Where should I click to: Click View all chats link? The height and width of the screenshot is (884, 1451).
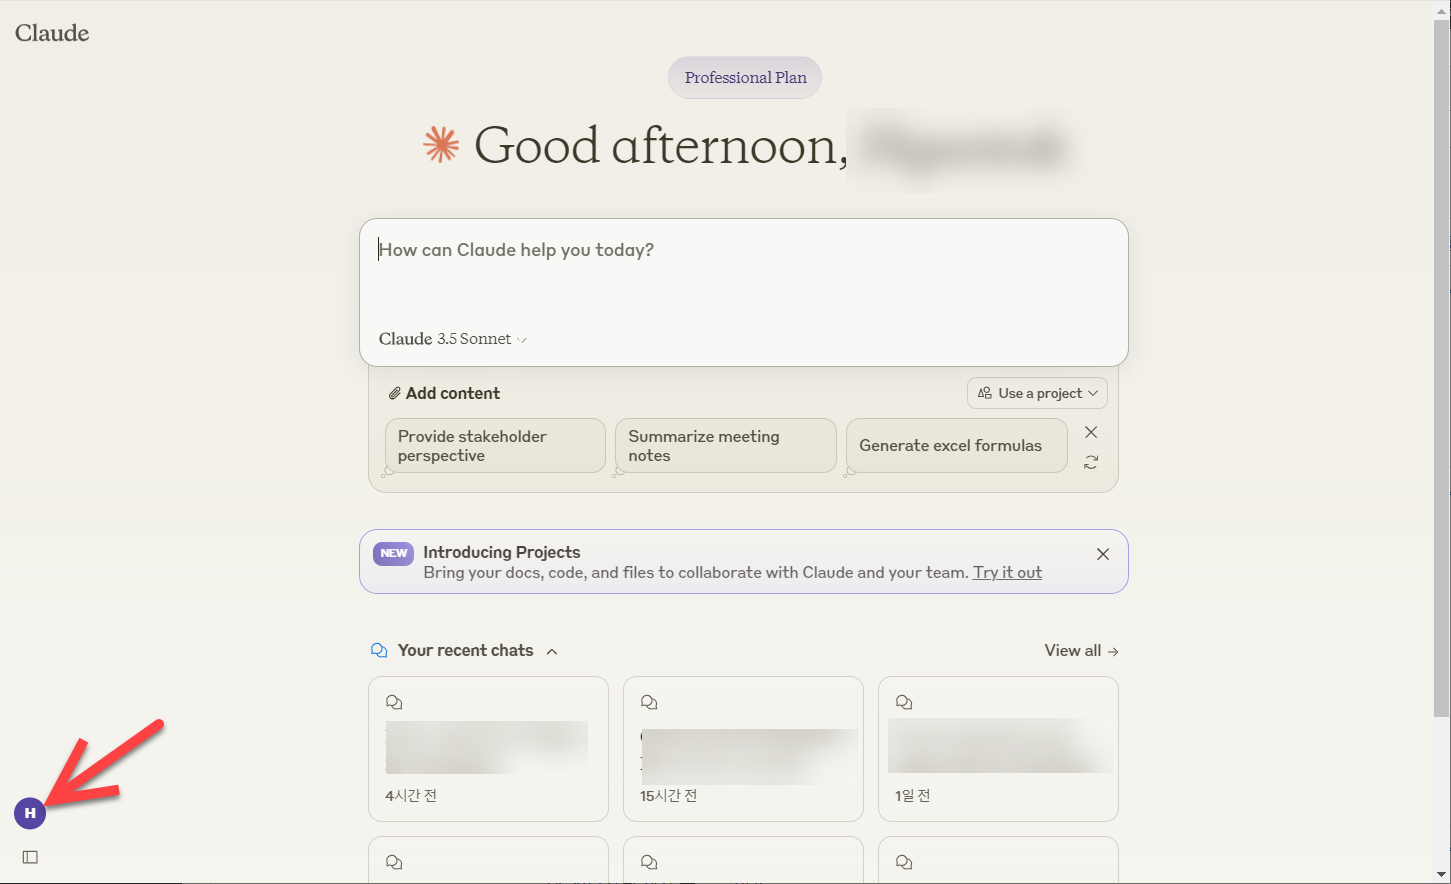click(x=1081, y=651)
